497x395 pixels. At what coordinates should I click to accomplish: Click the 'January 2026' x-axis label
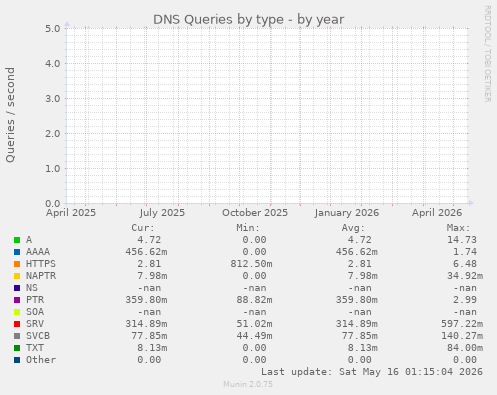(x=347, y=213)
